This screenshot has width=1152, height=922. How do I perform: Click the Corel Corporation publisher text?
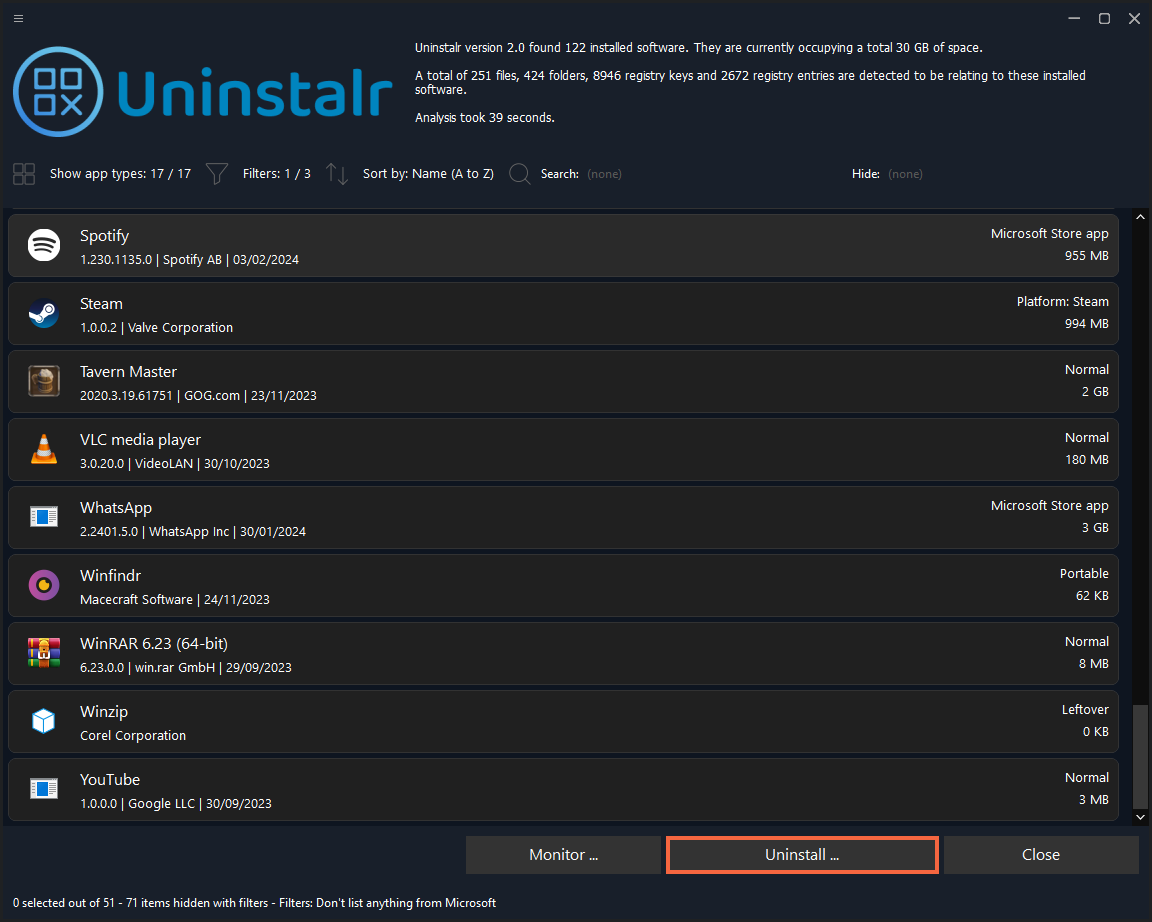133,735
